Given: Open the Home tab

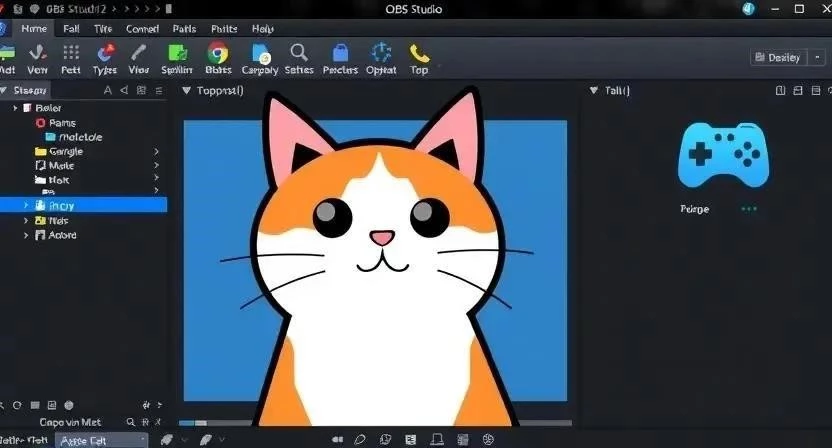Looking at the screenshot, I should click(33, 29).
